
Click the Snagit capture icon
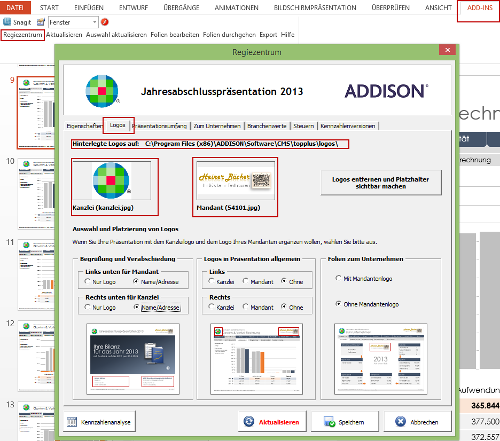pos(7,22)
